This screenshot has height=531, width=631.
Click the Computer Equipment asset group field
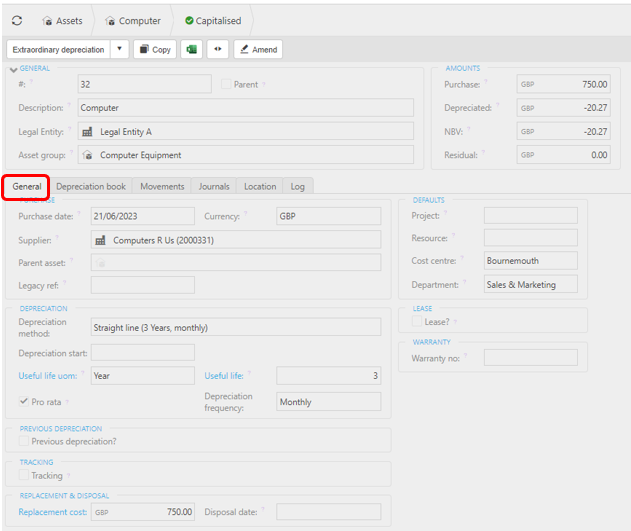pyautogui.click(x=245, y=155)
